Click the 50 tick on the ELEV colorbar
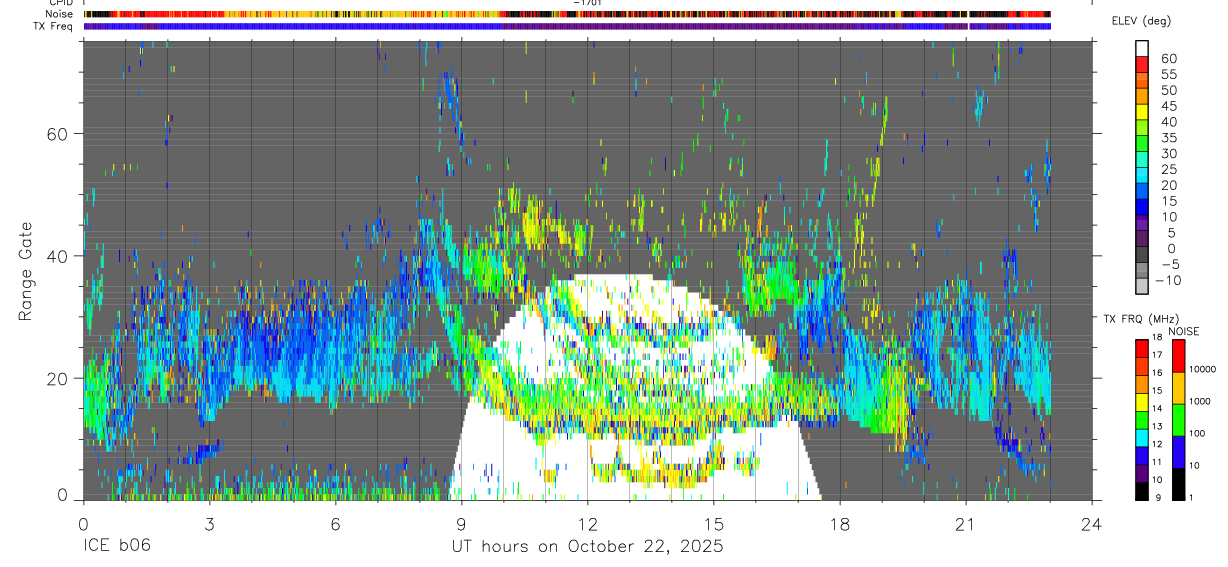 (1167, 91)
